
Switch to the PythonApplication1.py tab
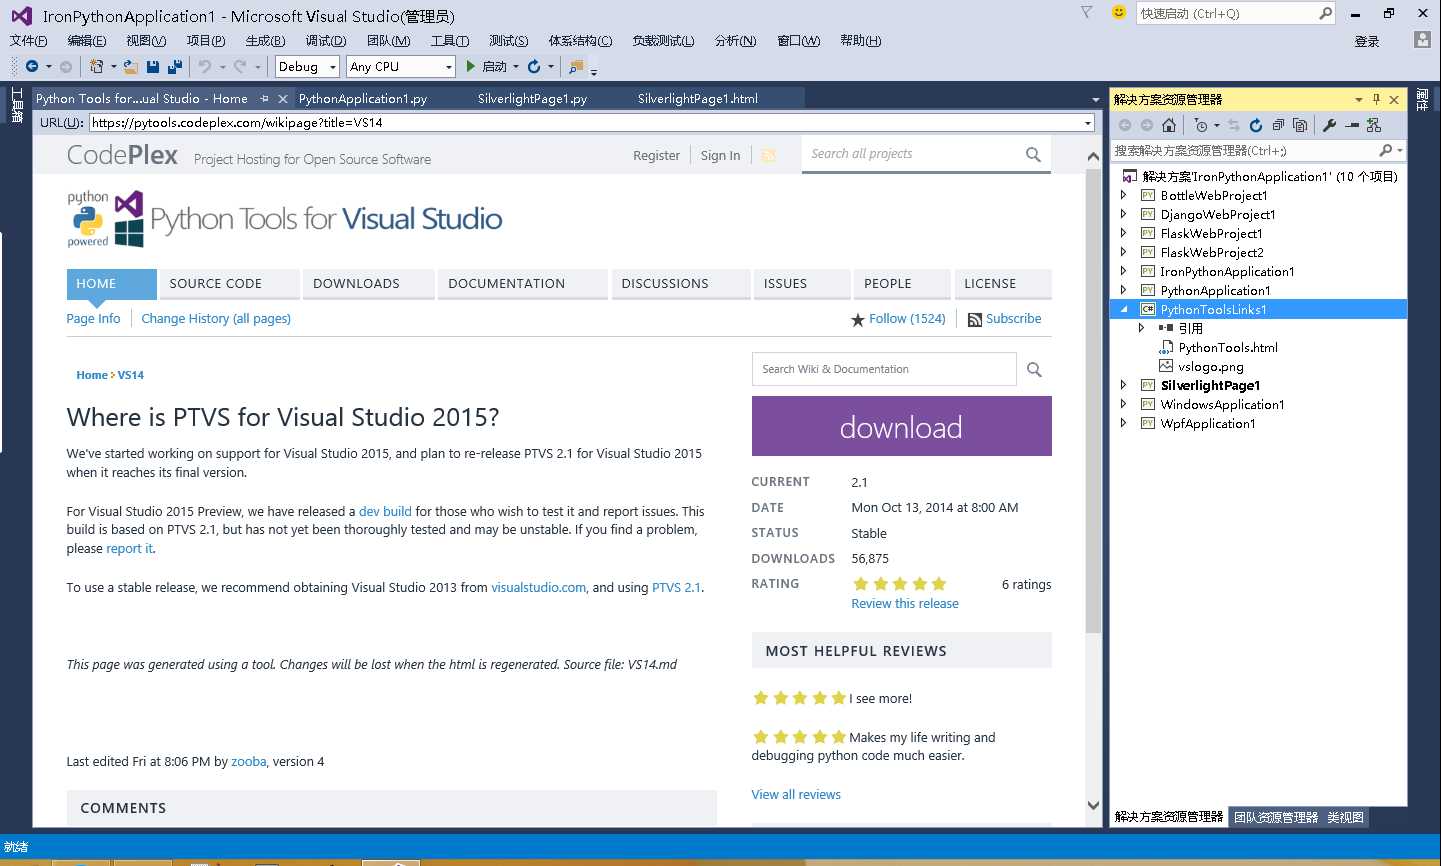363,98
